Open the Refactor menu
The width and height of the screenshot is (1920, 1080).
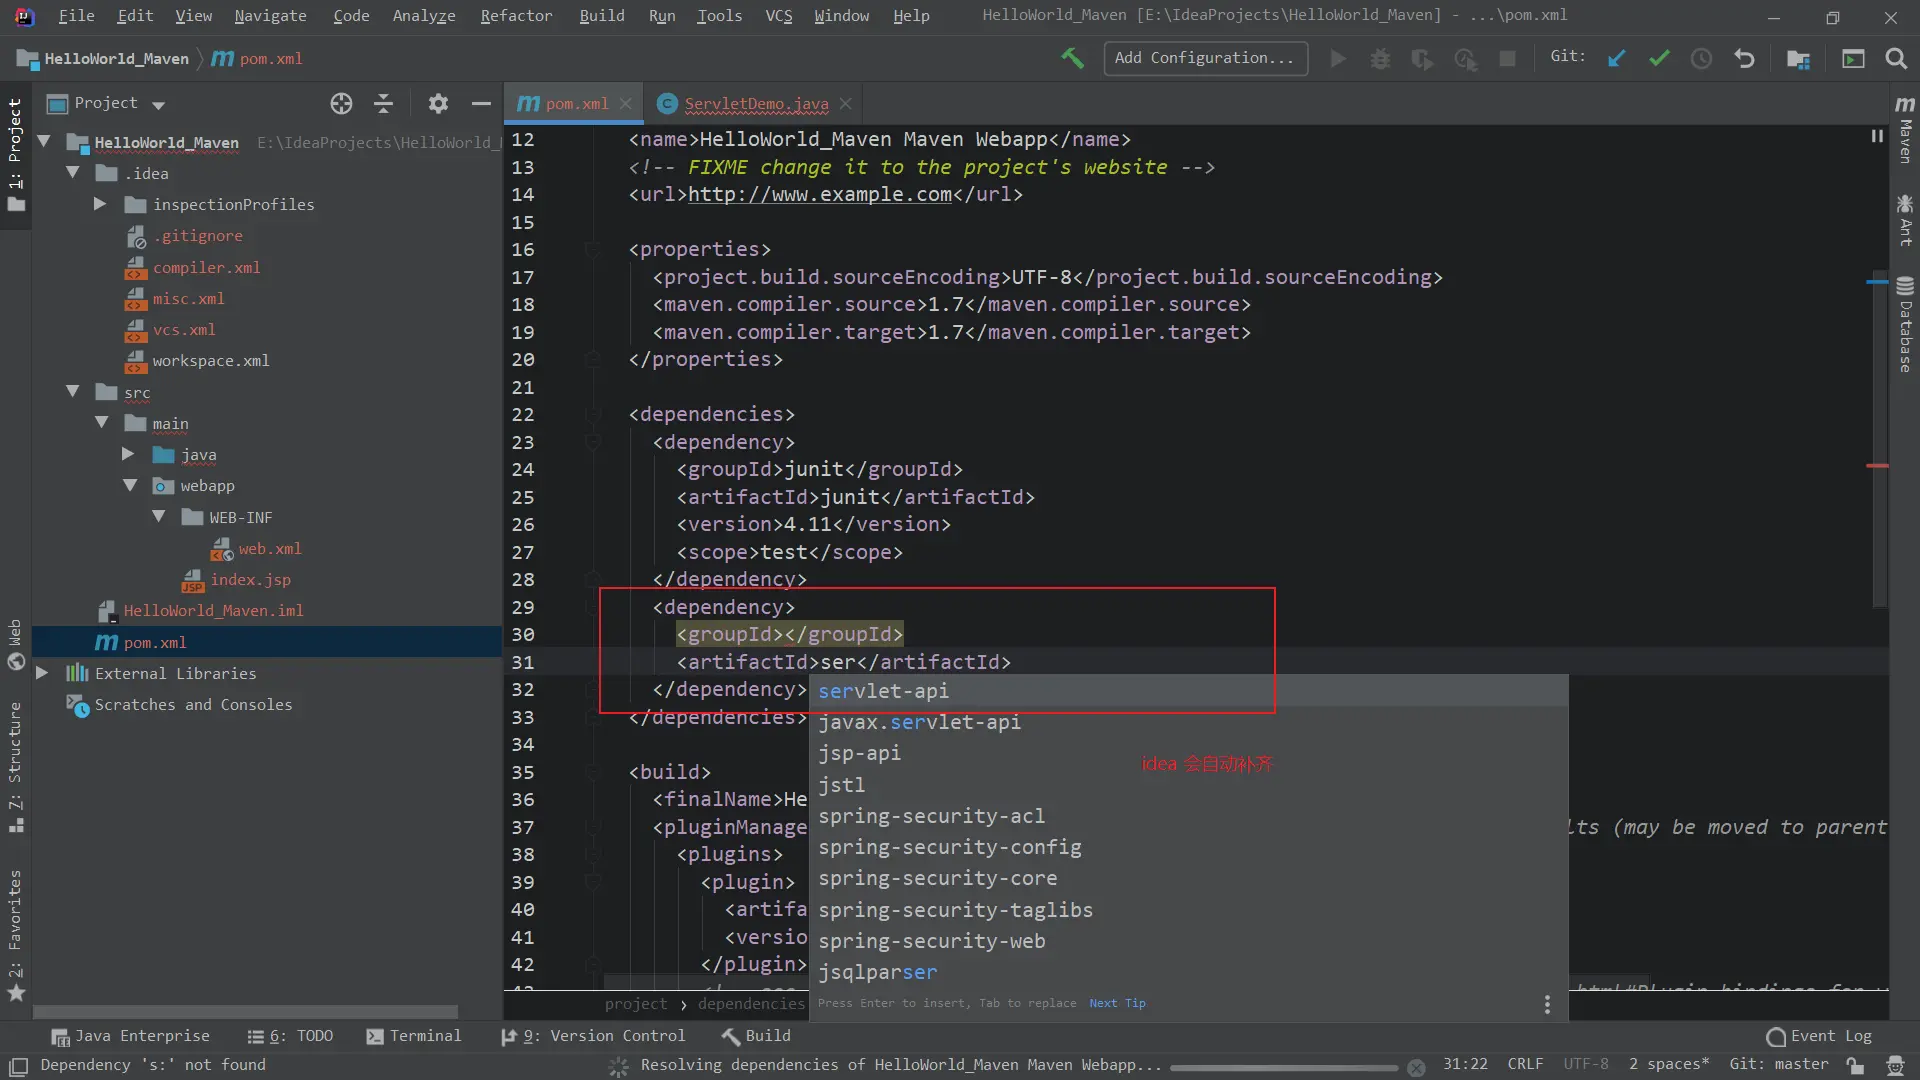point(516,16)
